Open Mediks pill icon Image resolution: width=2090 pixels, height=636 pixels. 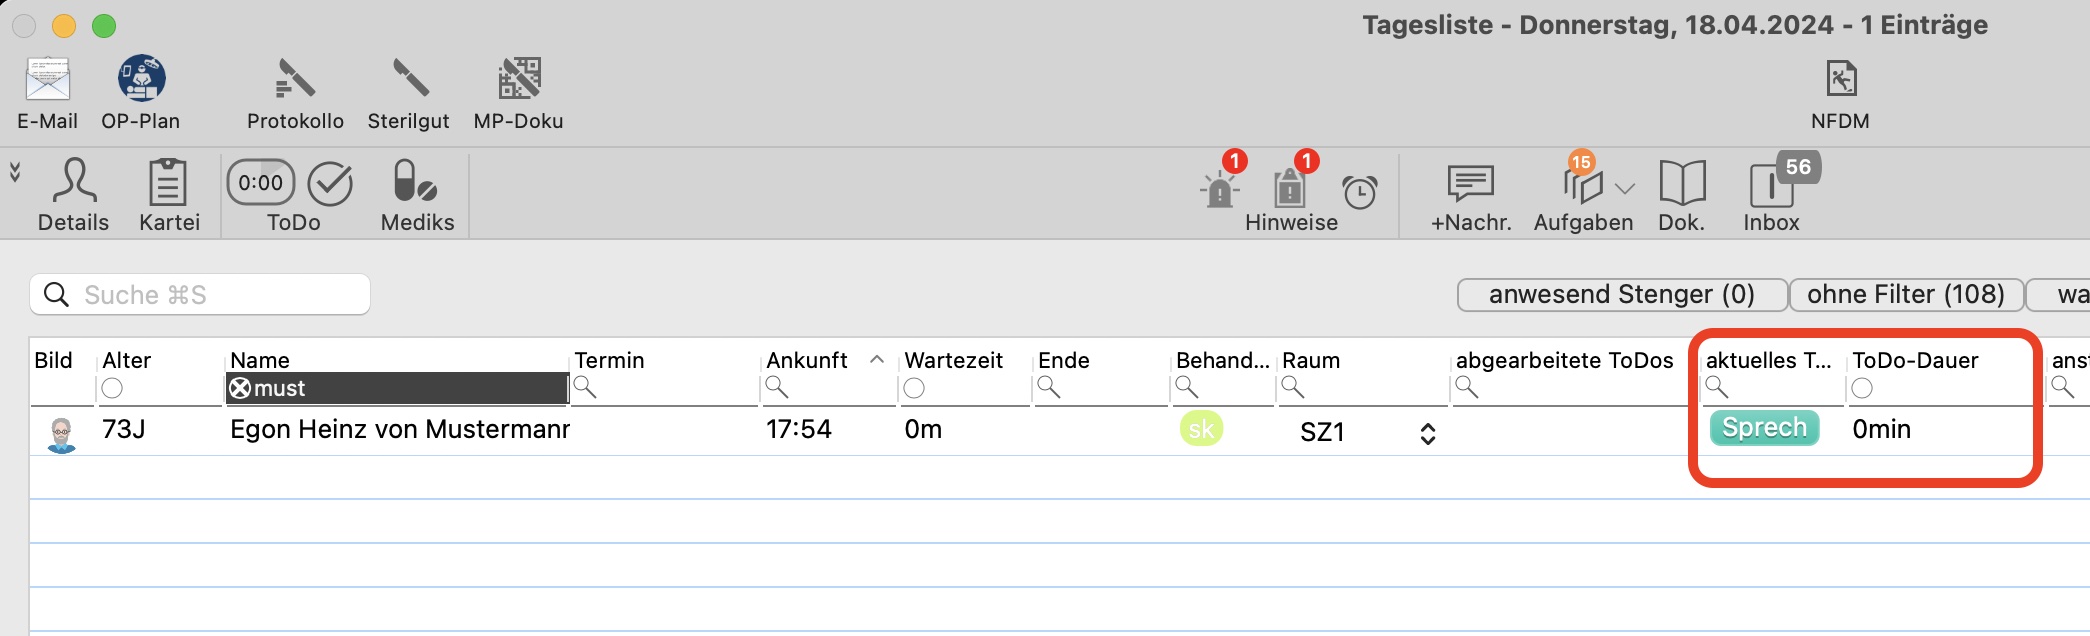pos(416,183)
